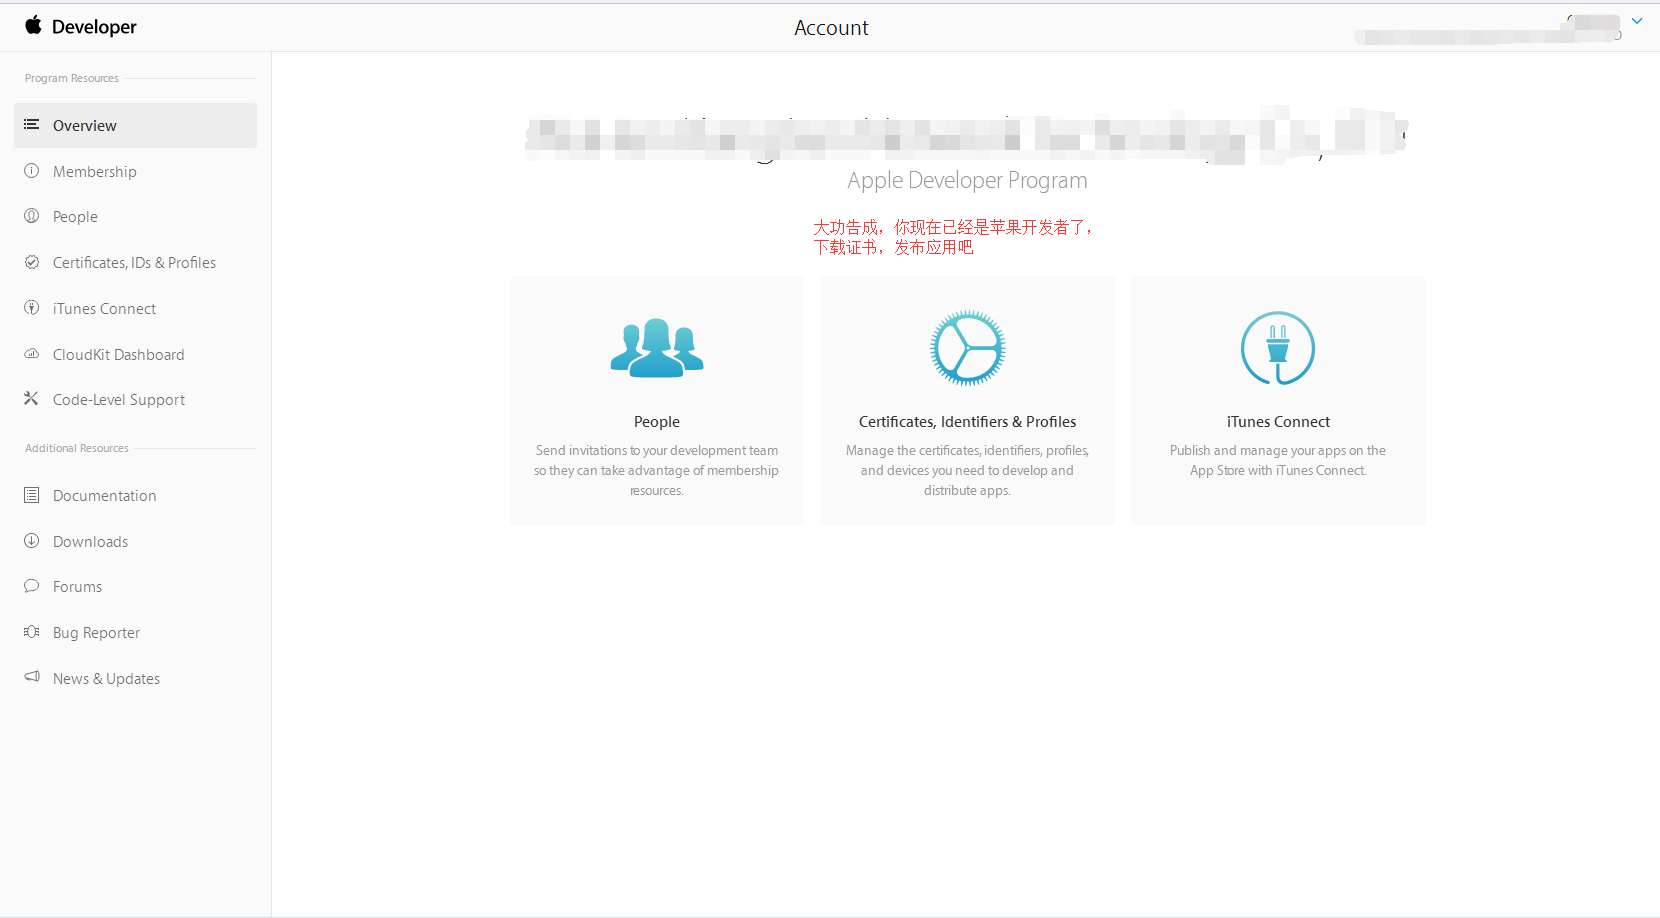Click the CloudKit Dashboard cloud icon
Image resolution: width=1660 pixels, height=918 pixels.
(32, 354)
